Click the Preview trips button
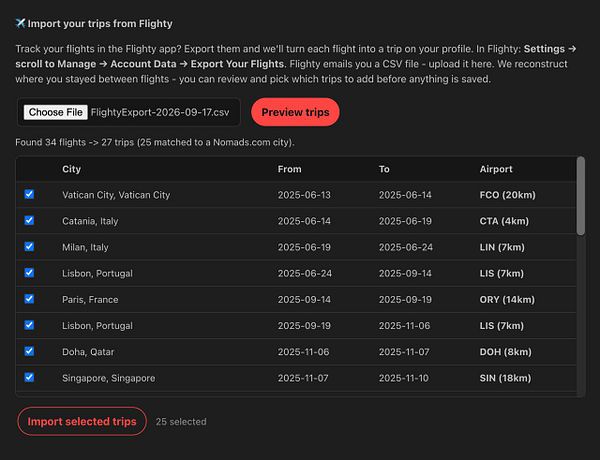 click(x=295, y=112)
